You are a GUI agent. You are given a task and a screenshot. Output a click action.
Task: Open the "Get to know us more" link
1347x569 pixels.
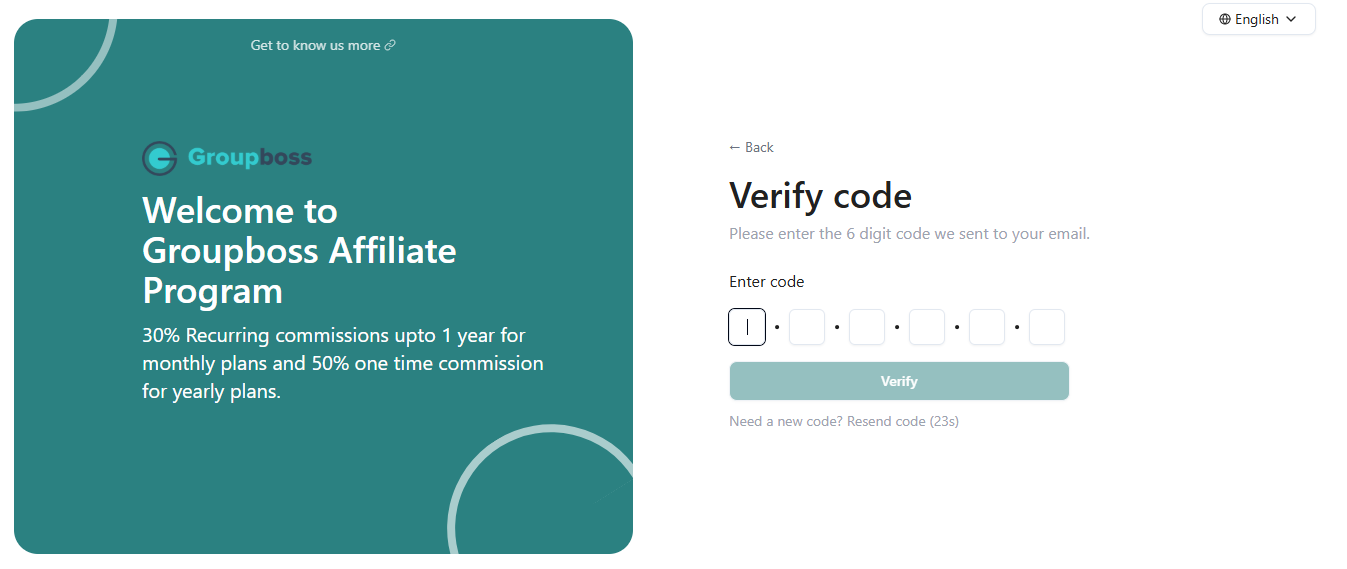(316, 45)
